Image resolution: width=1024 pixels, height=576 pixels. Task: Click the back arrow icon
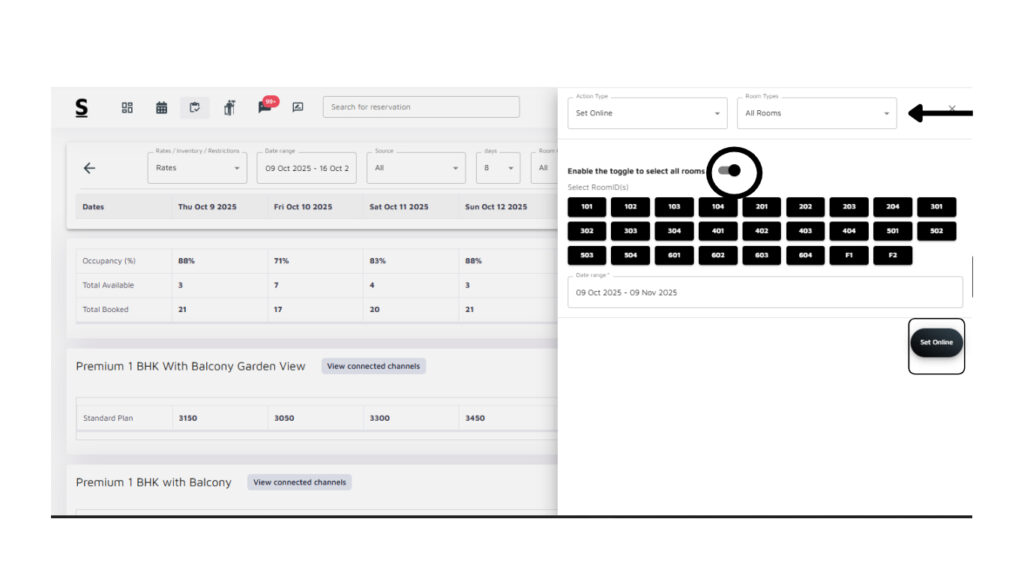(x=89, y=168)
